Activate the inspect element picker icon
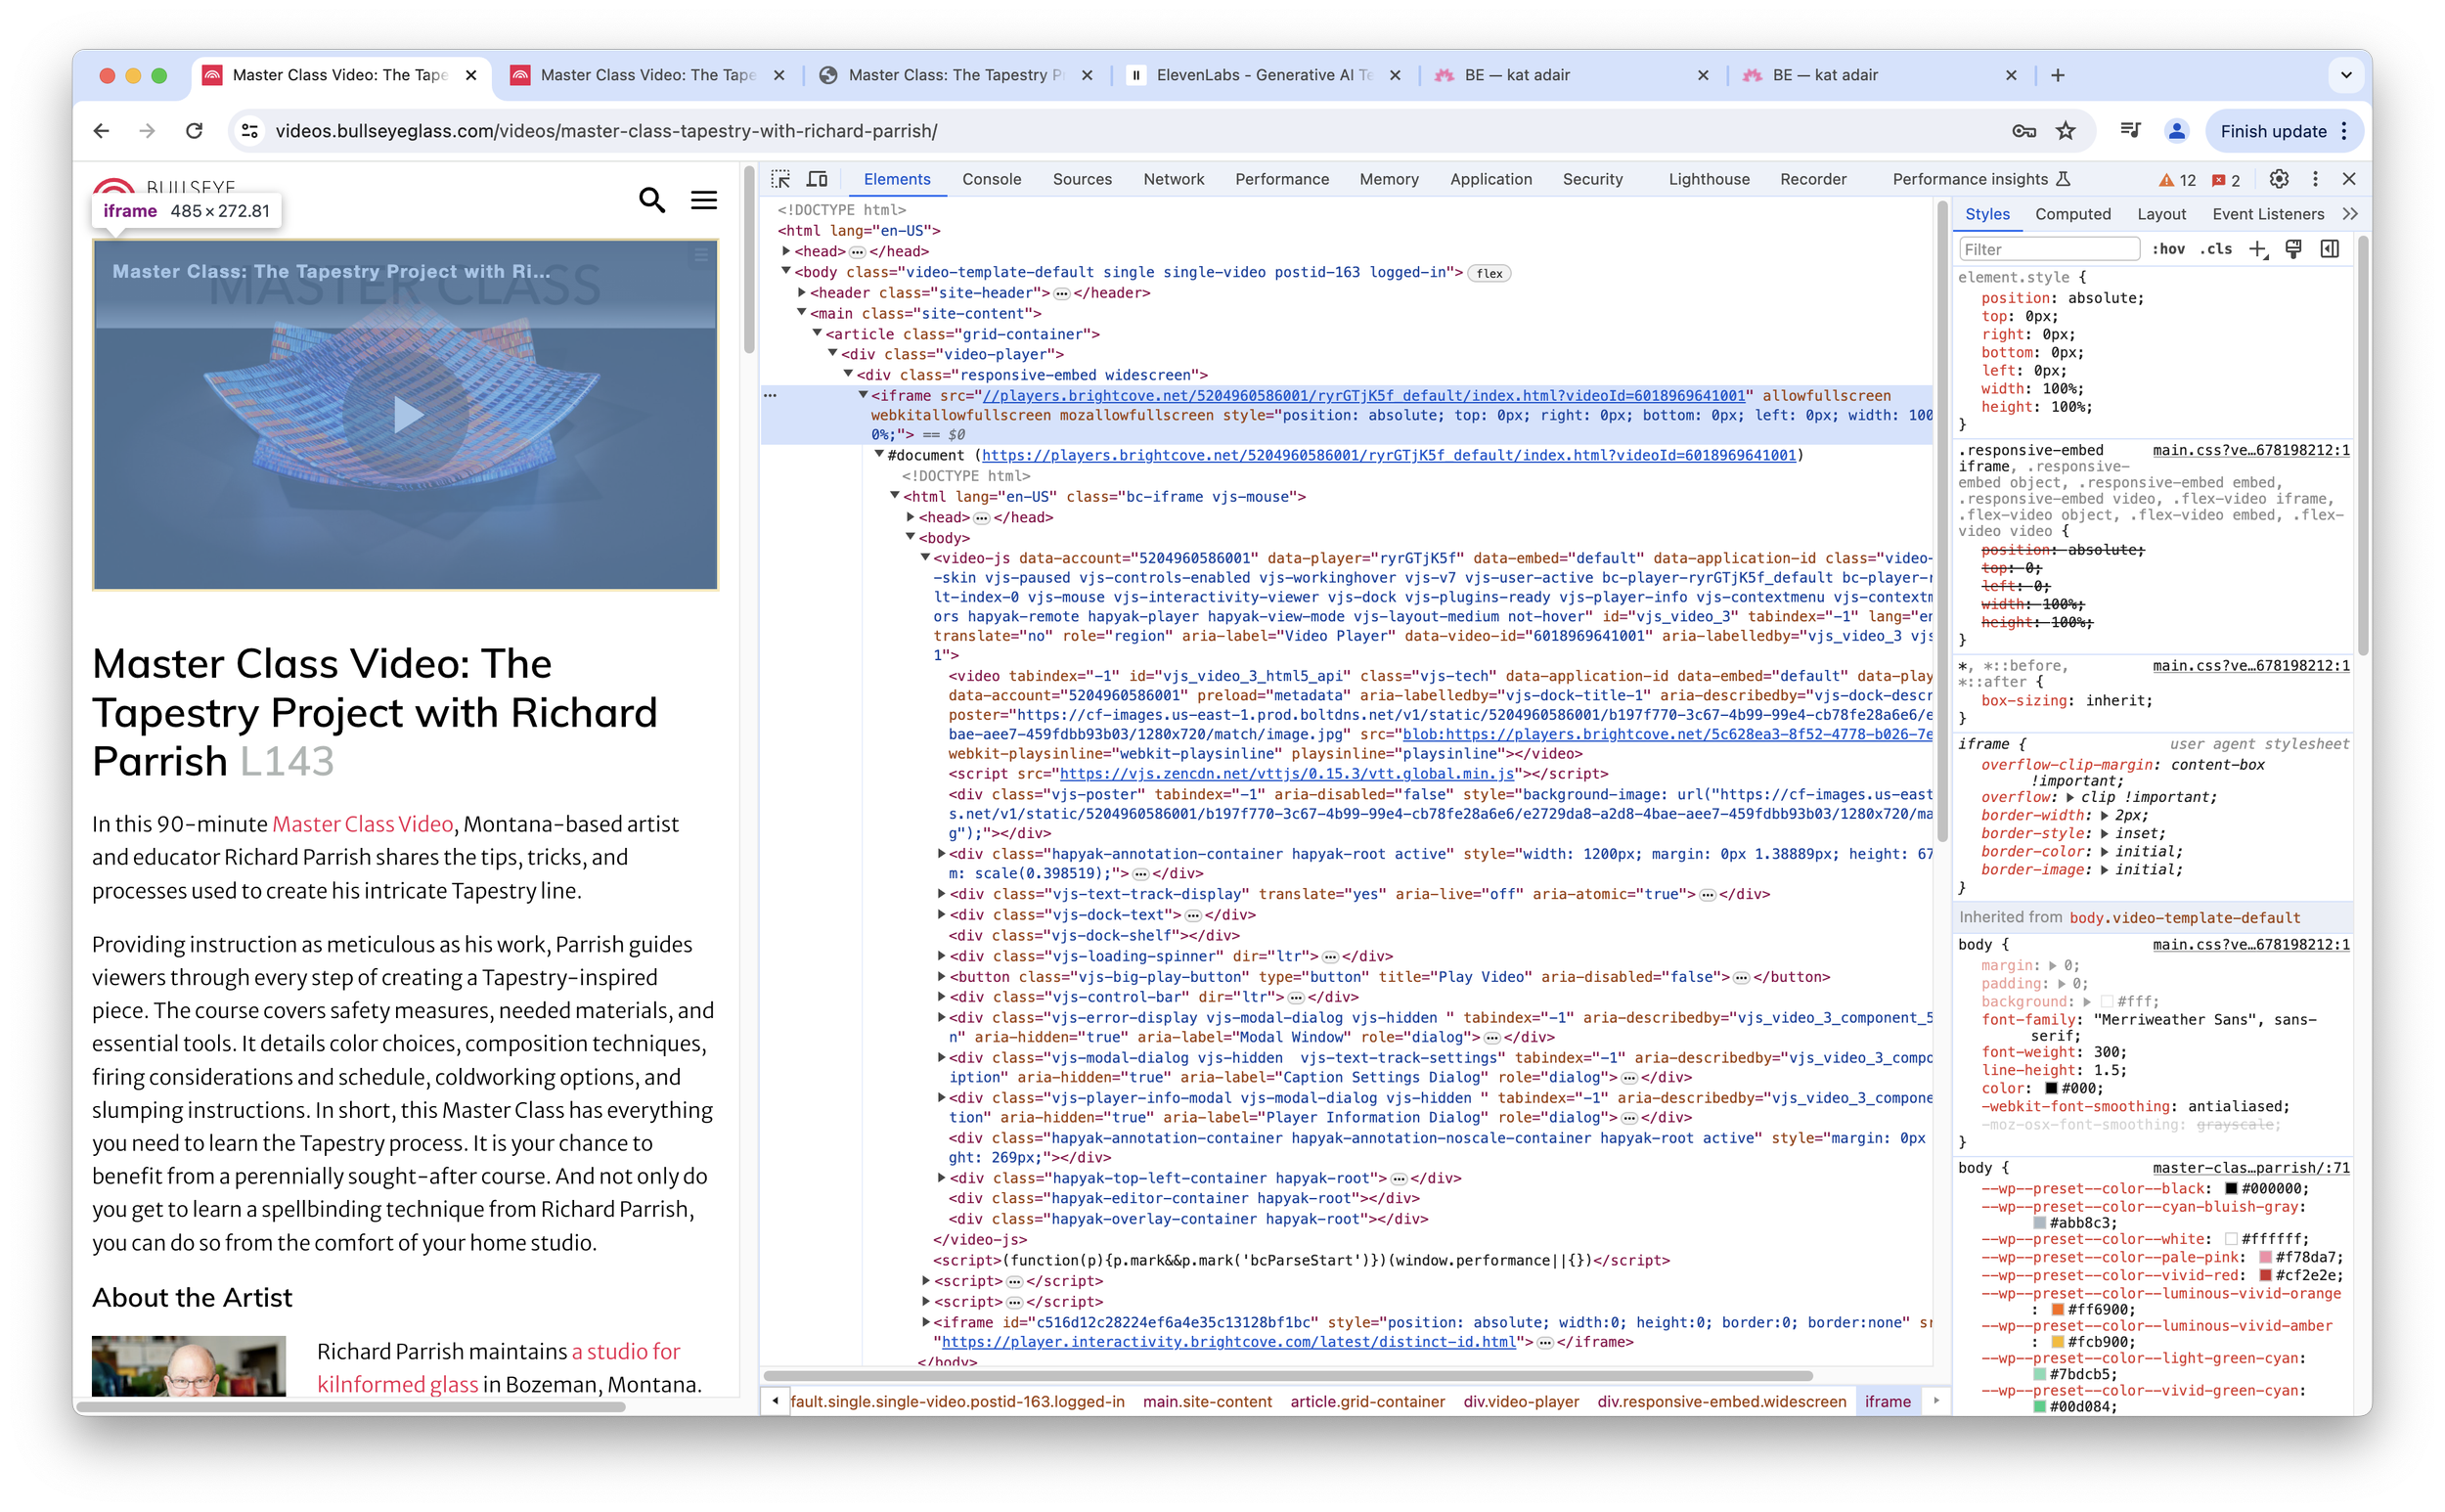Screen dimensions: 2445x1512 781,179
